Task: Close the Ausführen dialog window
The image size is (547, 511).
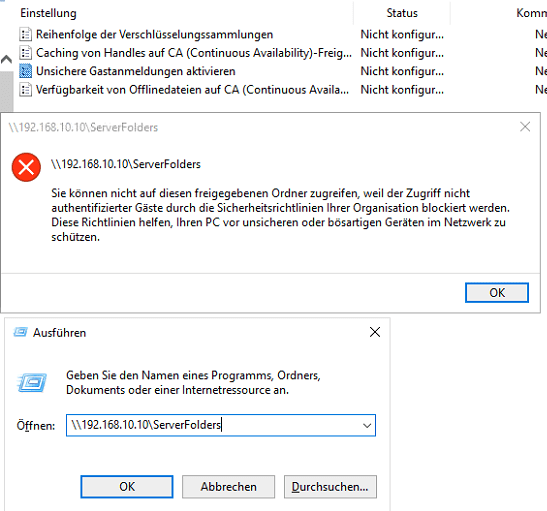Action: 375,332
